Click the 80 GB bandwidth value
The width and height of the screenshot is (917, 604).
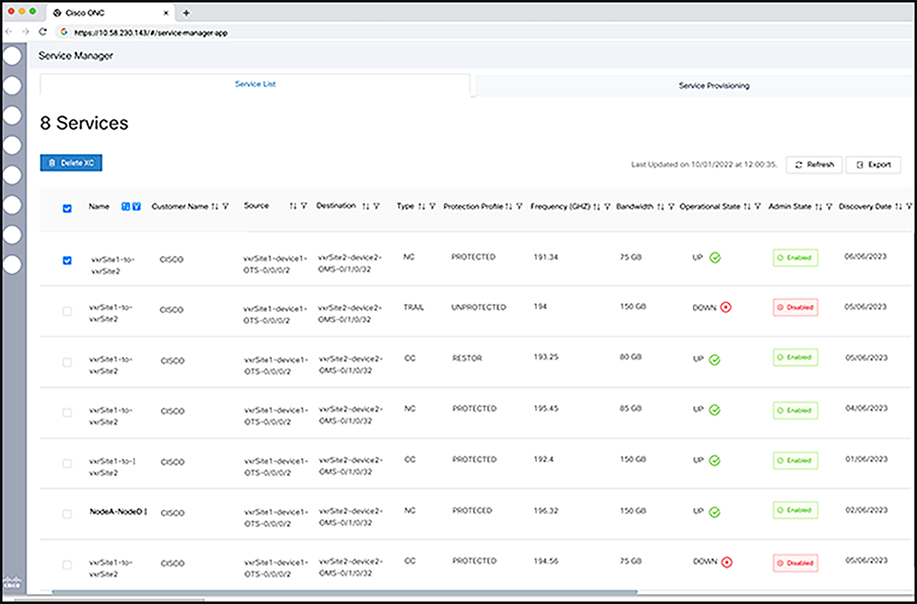630,357
